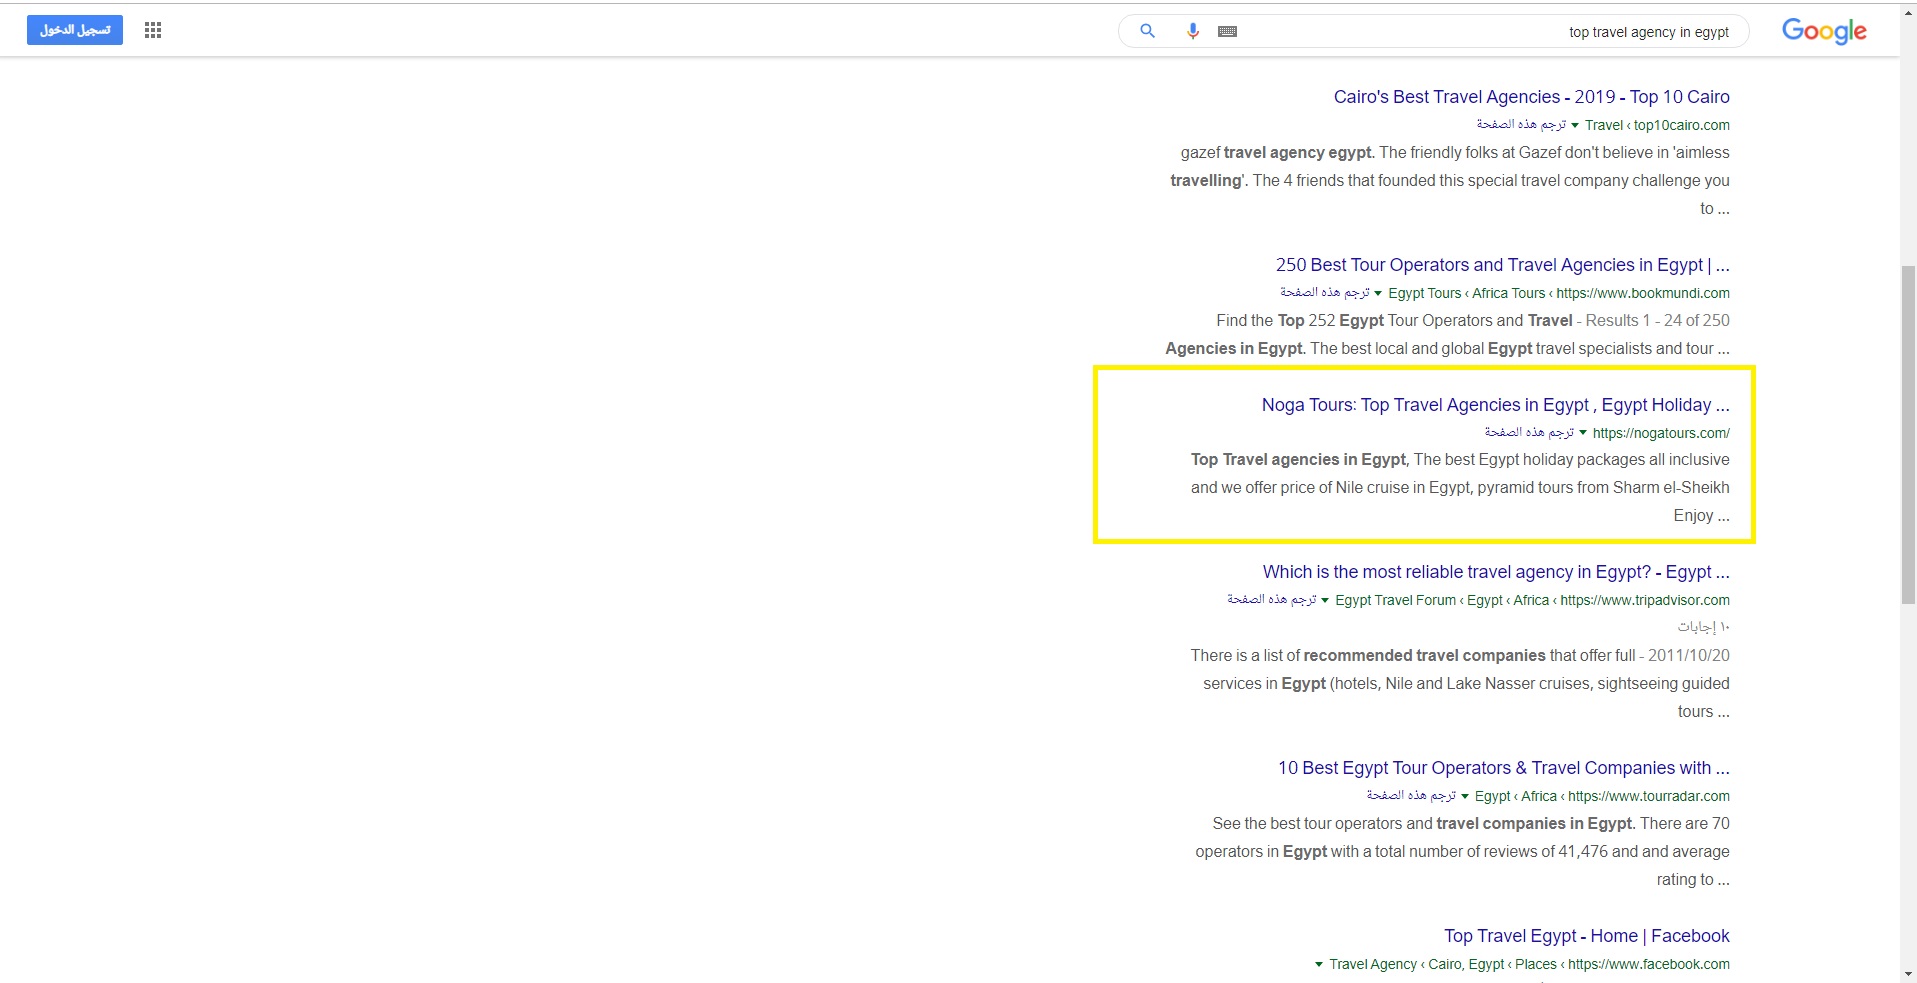Click the https://www.tripadvisor.com URL text
Screen dimensions: 1917x983
(1645, 600)
